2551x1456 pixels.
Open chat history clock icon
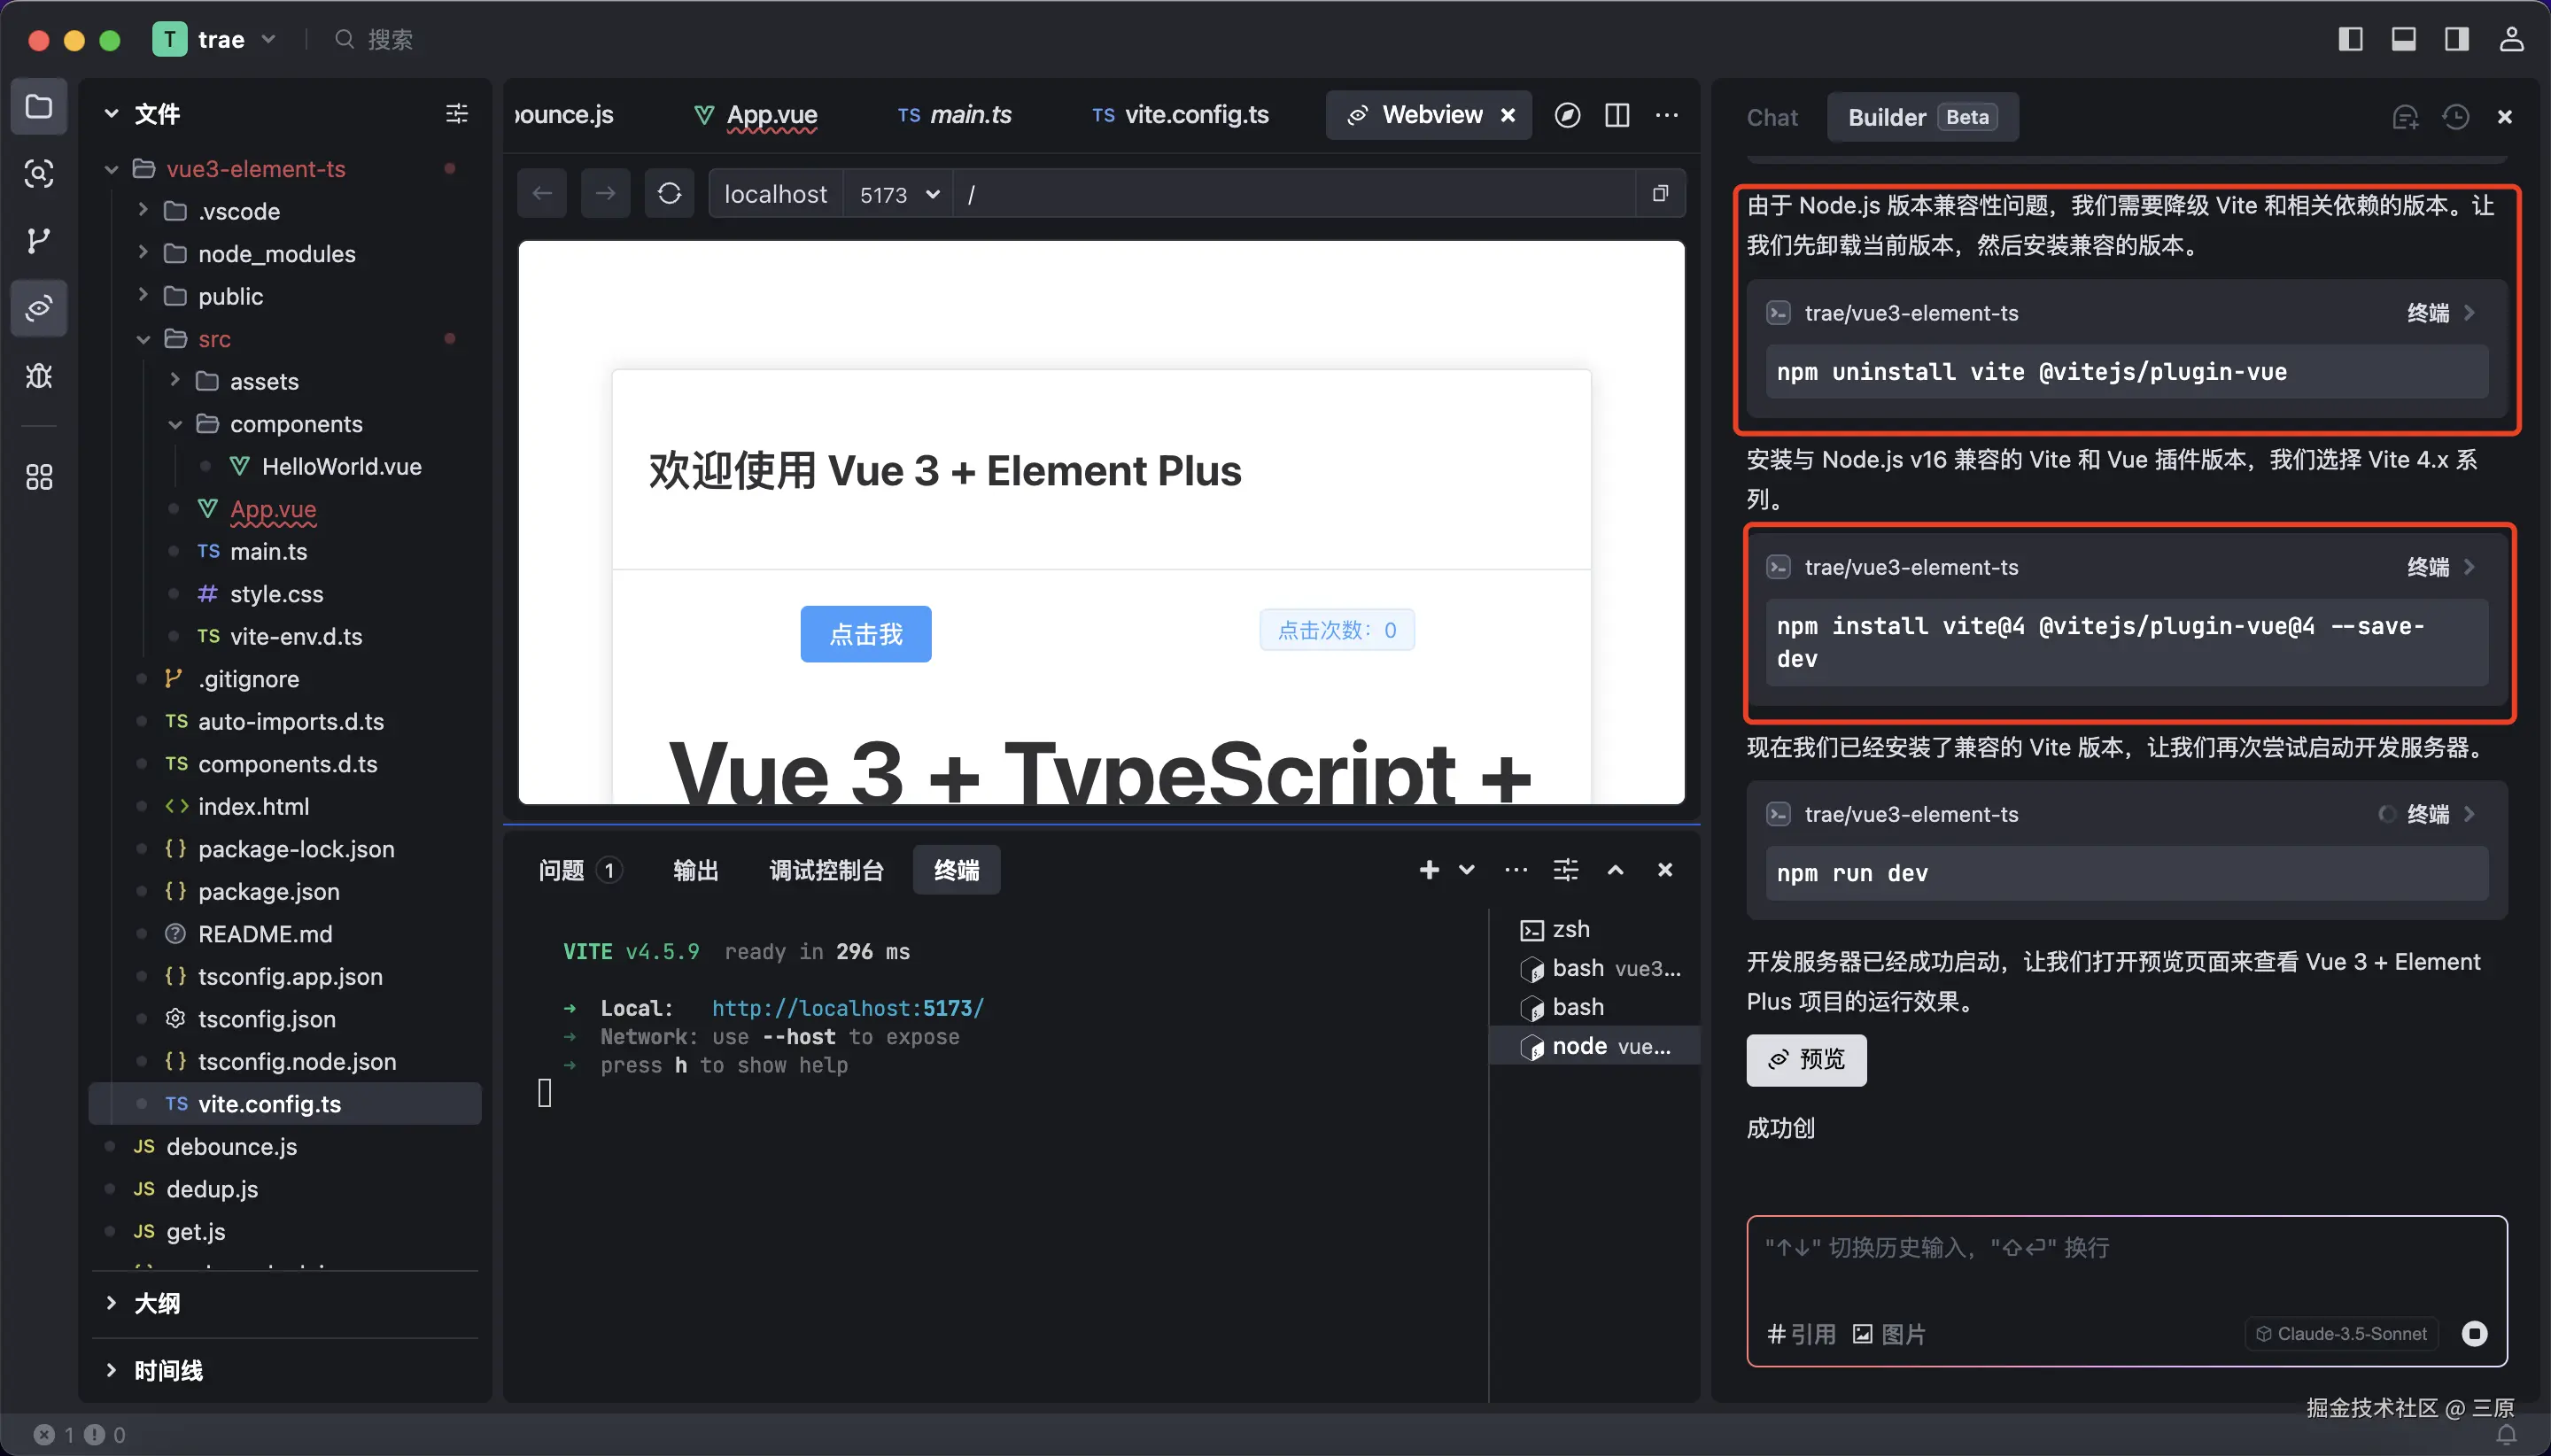(2455, 117)
